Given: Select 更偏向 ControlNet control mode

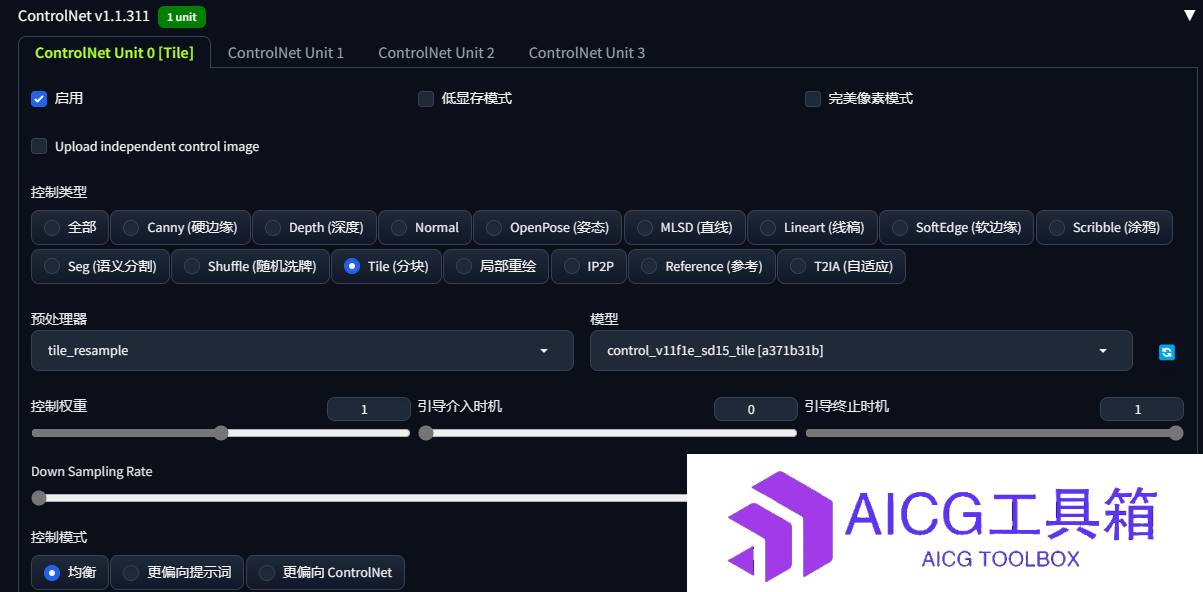Looking at the screenshot, I should [x=325, y=572].
